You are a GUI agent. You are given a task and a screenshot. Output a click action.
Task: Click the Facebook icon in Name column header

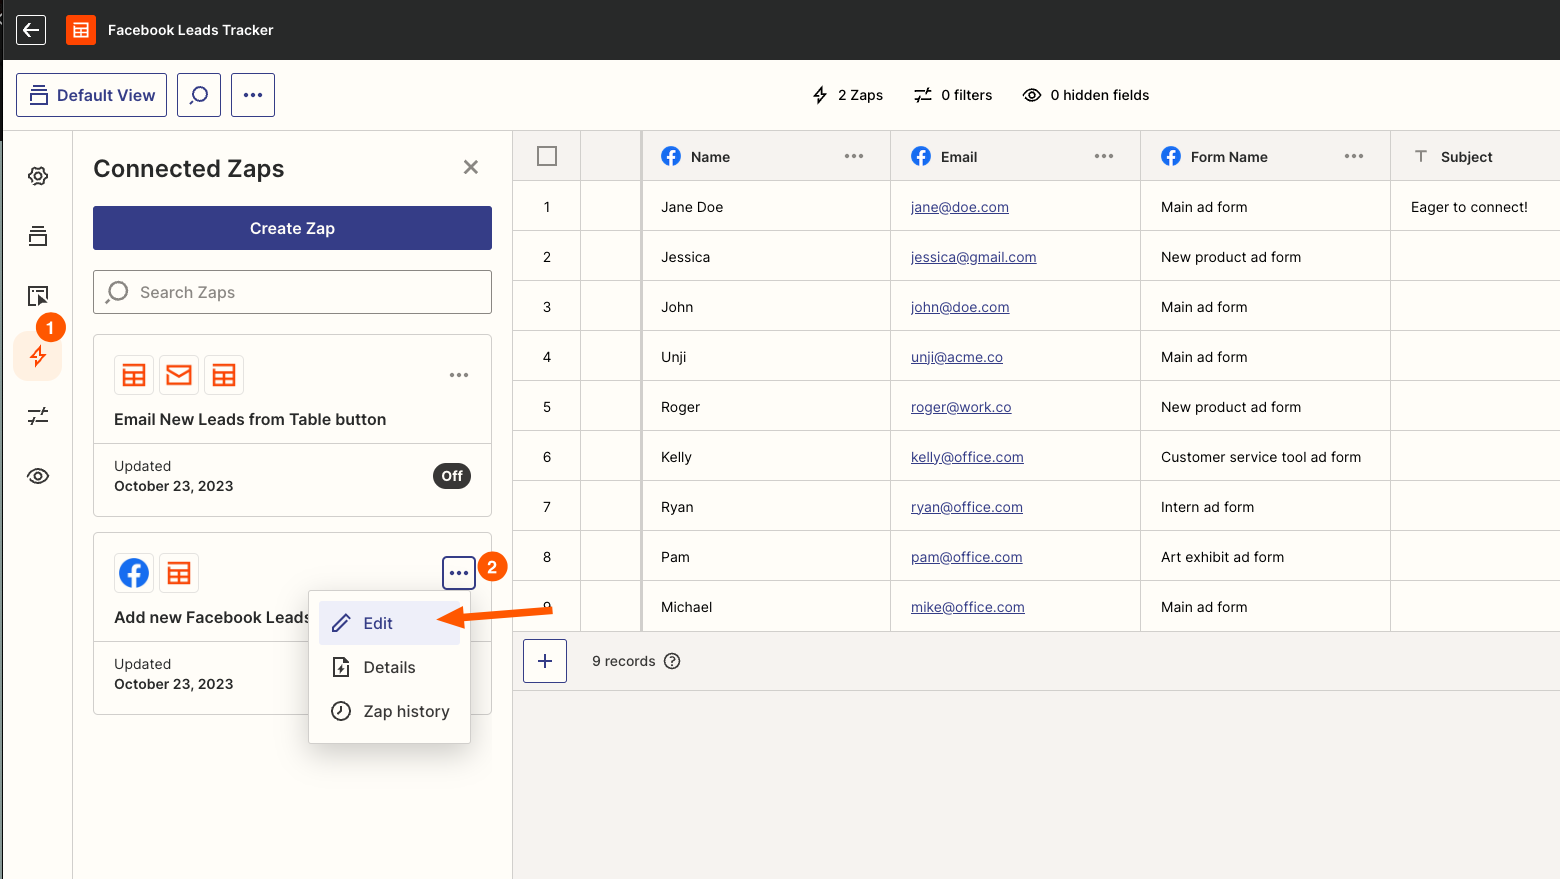pyautogui.click(x=671, y=156)
